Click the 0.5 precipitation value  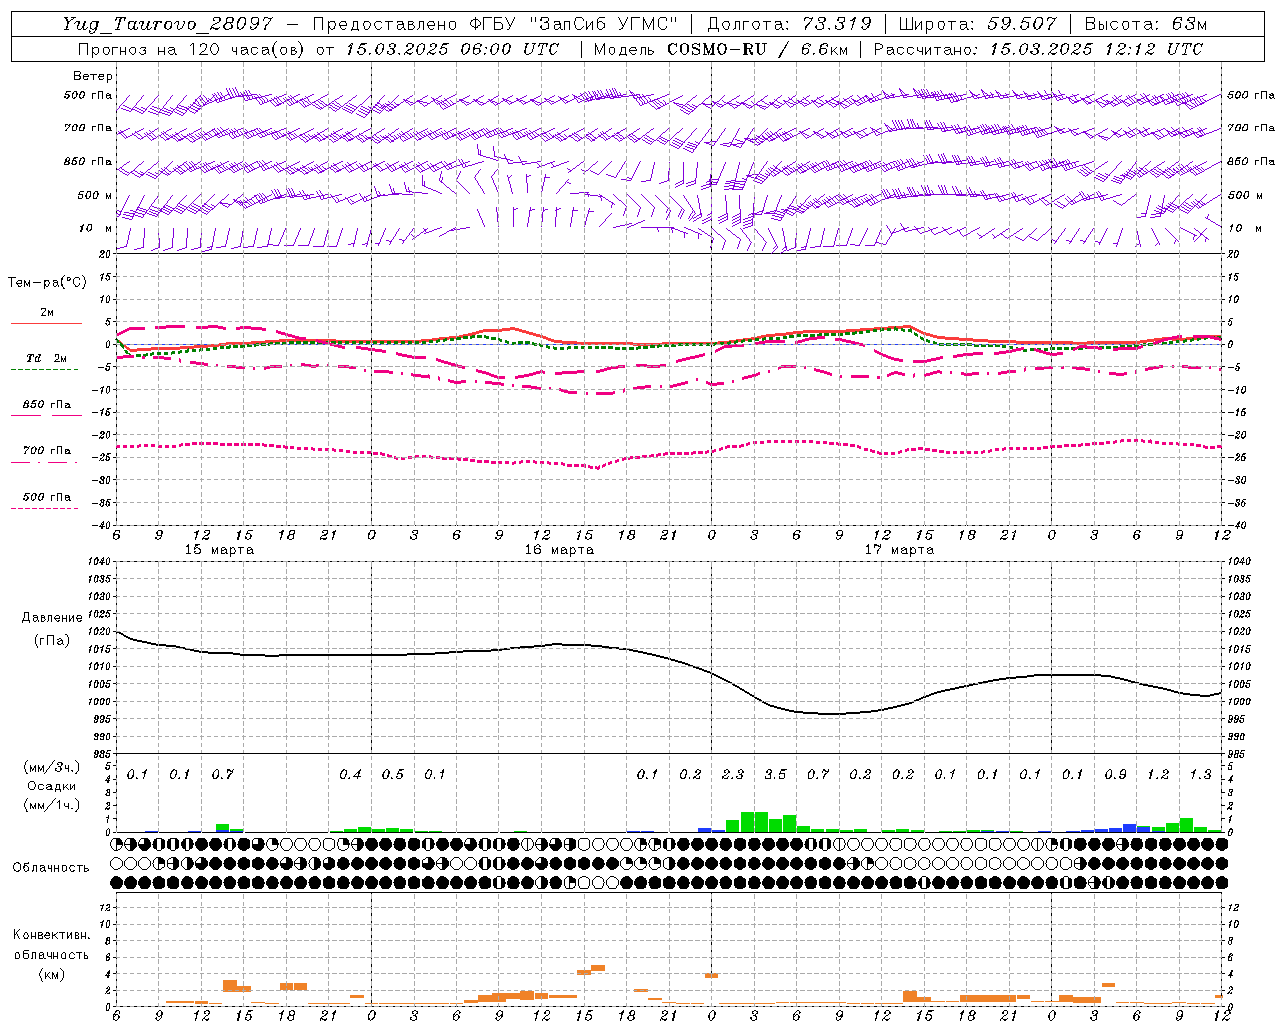(x=393, y=775)
